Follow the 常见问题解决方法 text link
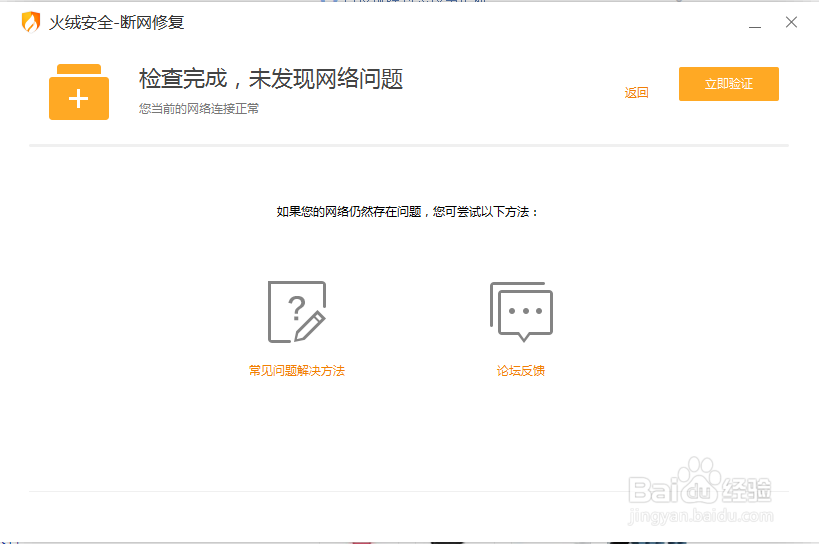The height and width of the screenshot is (544, 819). click(297, 371)
